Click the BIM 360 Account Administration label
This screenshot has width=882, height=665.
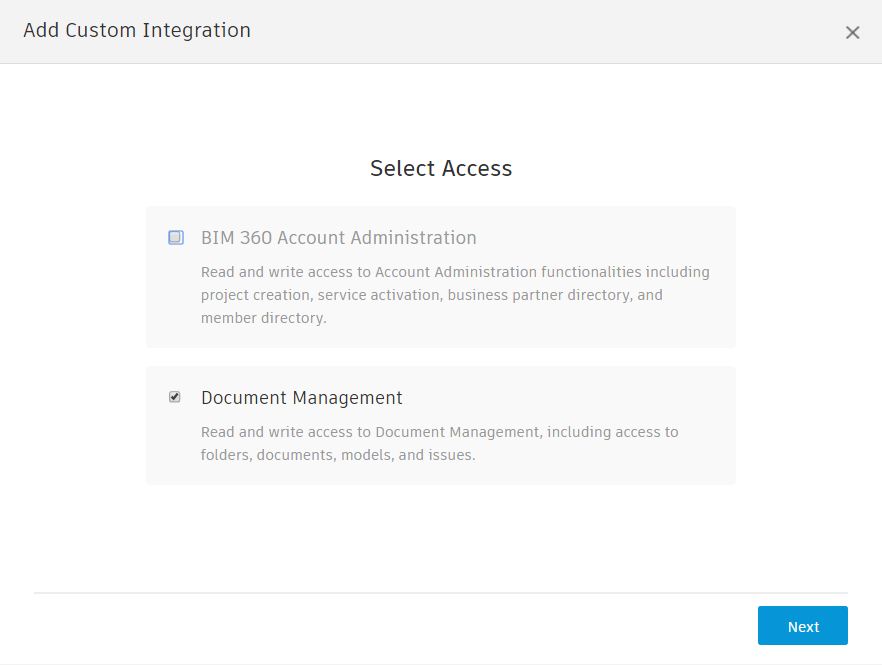point(338,238)
